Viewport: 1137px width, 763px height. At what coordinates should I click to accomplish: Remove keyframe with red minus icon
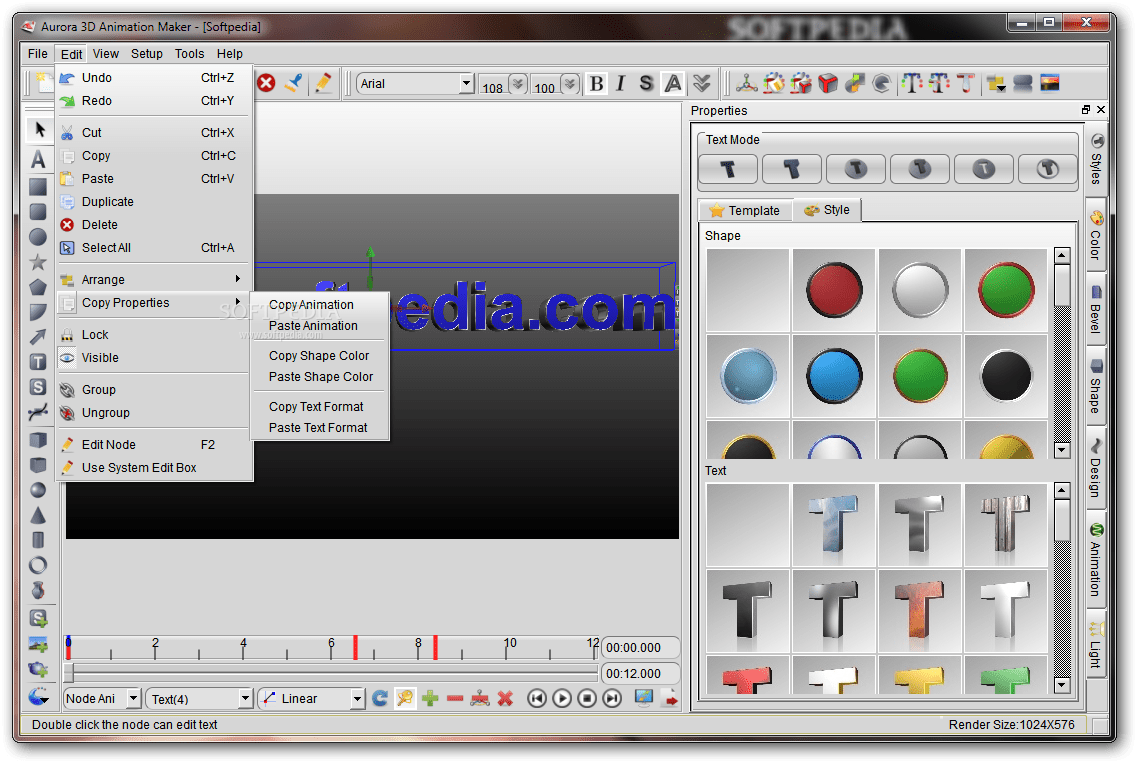(x=455, y=698)
